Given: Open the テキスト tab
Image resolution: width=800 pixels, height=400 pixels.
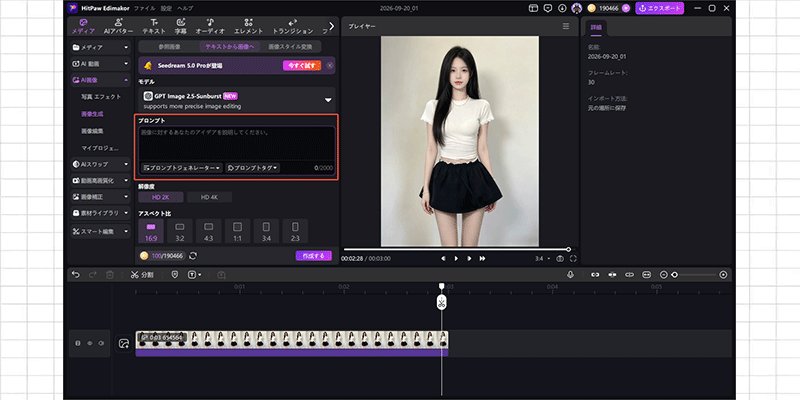Looking at the screenshot, I should tap(154, 27).
